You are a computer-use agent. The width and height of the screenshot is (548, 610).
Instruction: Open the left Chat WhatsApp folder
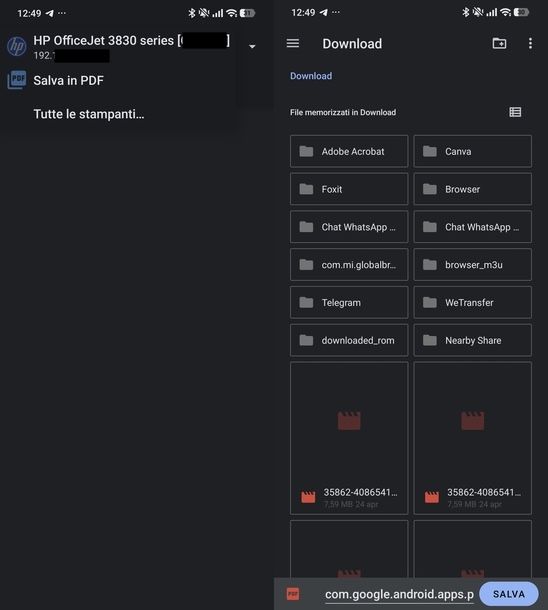[x=349, y=227]
